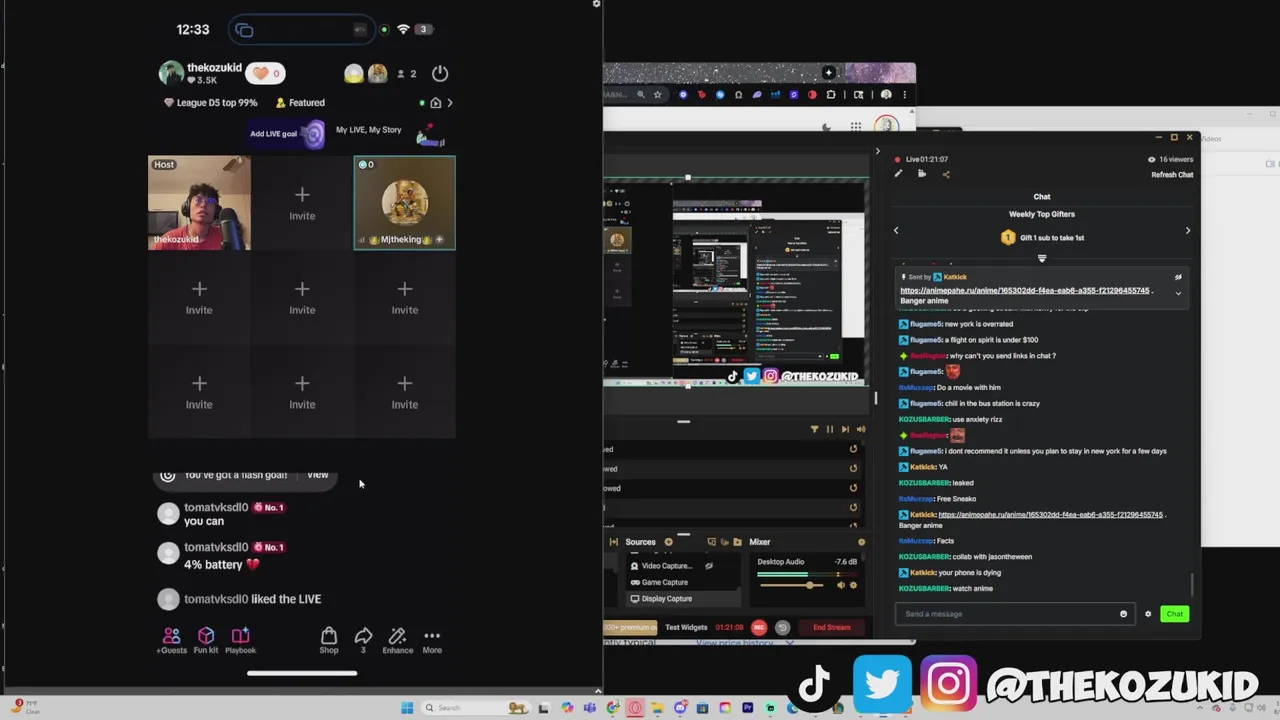1280x720 pixels.
Task: Tap the power icon to end LIVE
Action: 440,73
